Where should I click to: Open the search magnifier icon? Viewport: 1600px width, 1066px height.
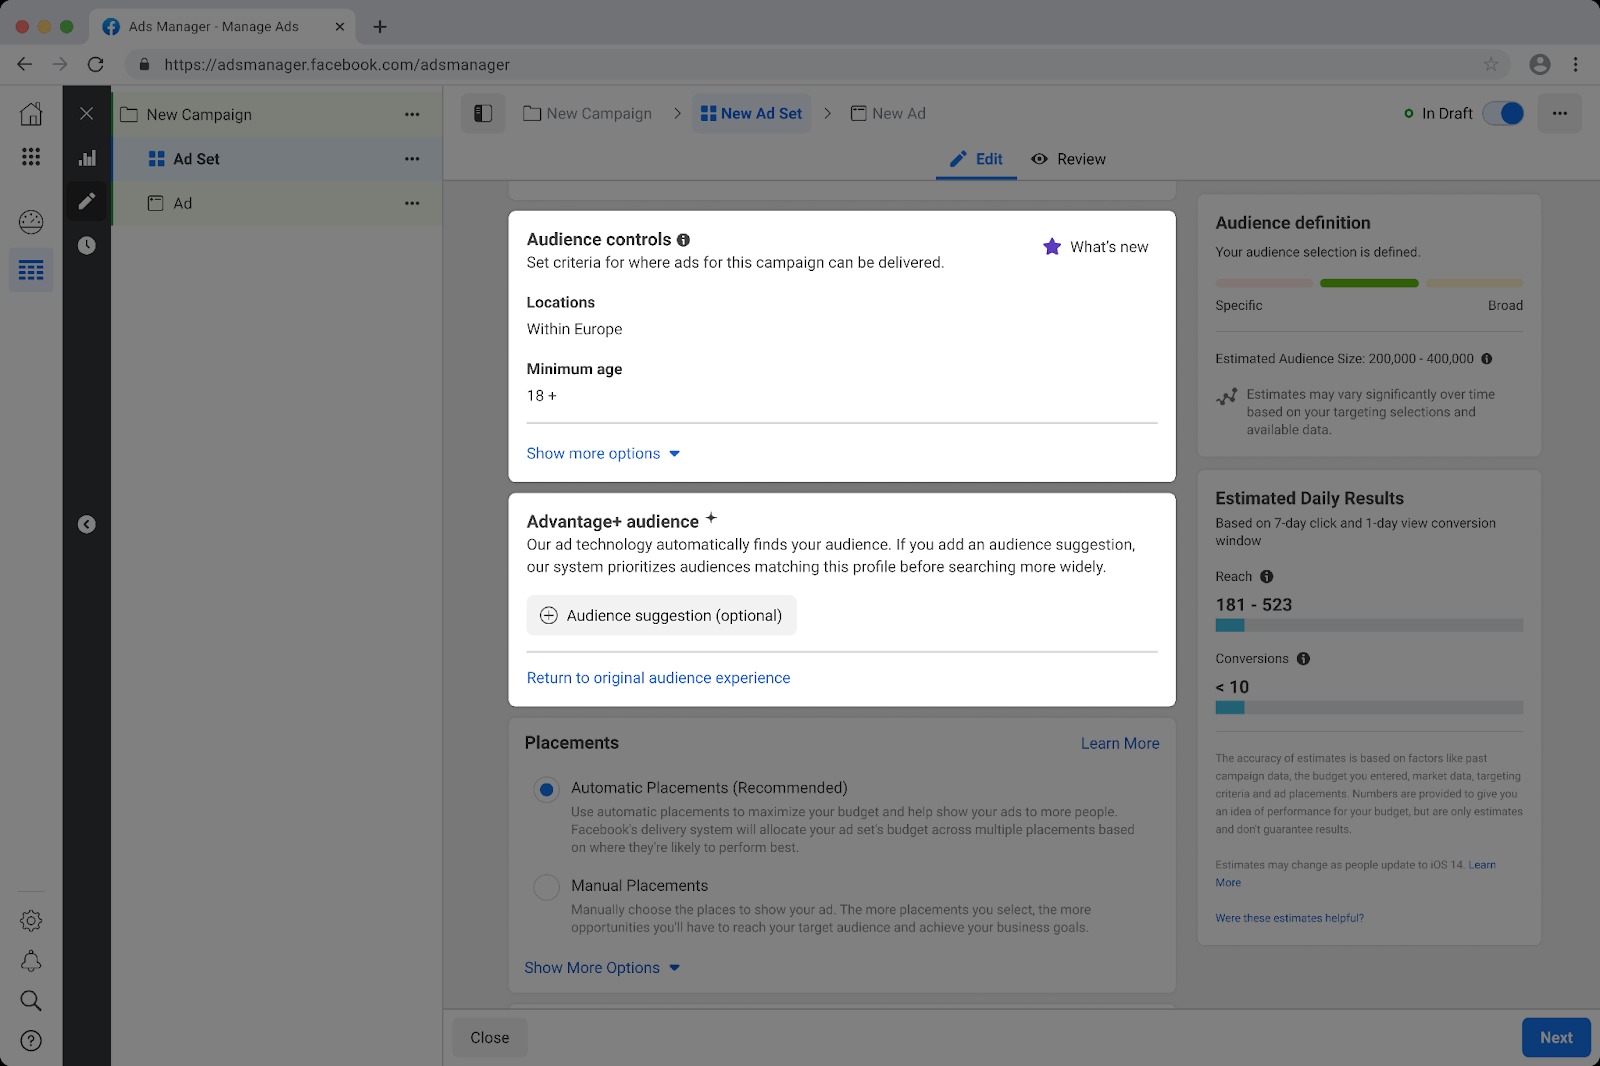[x=31, y=1001]
